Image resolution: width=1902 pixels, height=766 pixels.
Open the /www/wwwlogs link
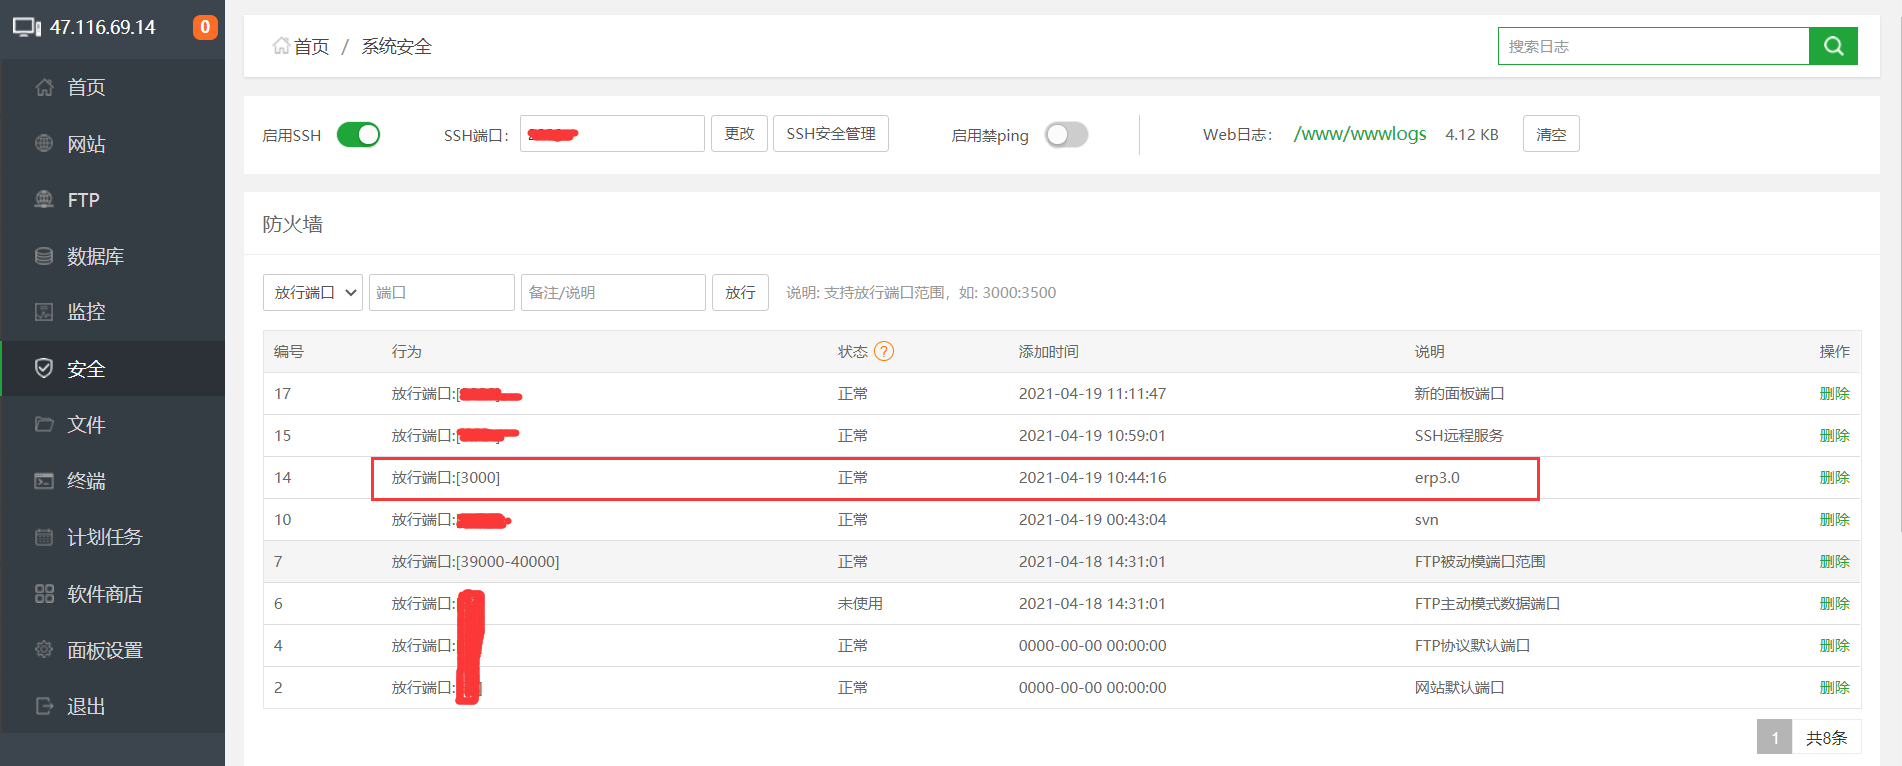(x=1360, y=133)
